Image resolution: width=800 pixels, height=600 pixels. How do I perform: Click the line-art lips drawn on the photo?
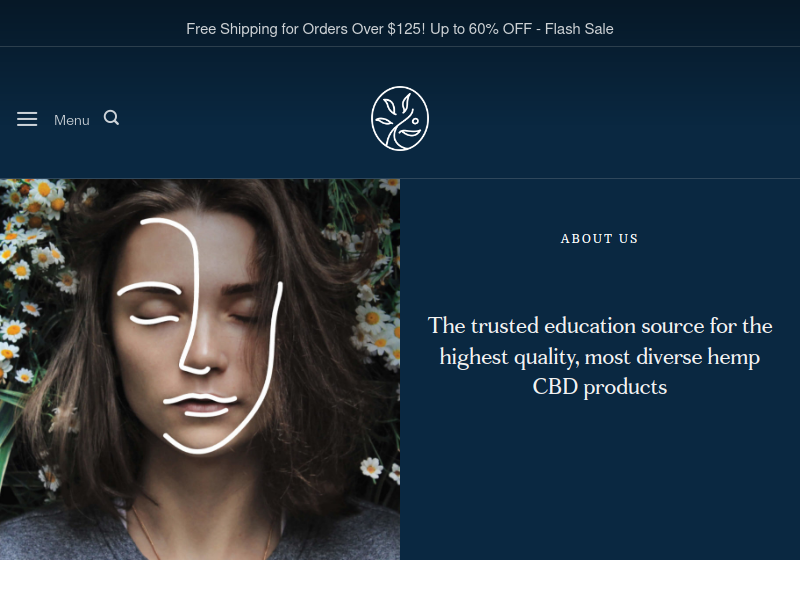click(201, 405)
